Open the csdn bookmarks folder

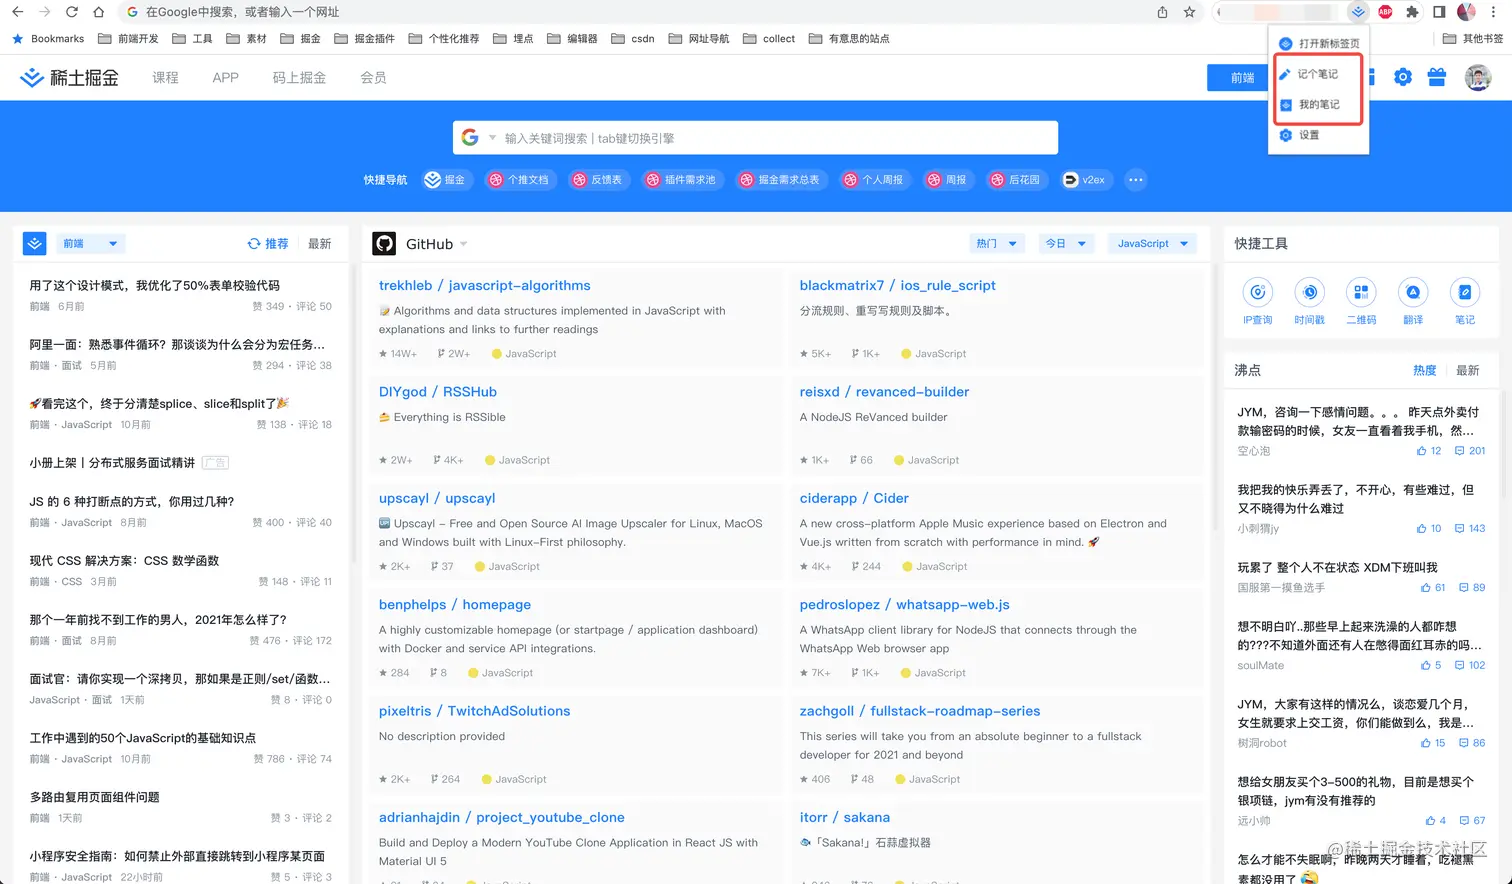[x=633, y=39]
